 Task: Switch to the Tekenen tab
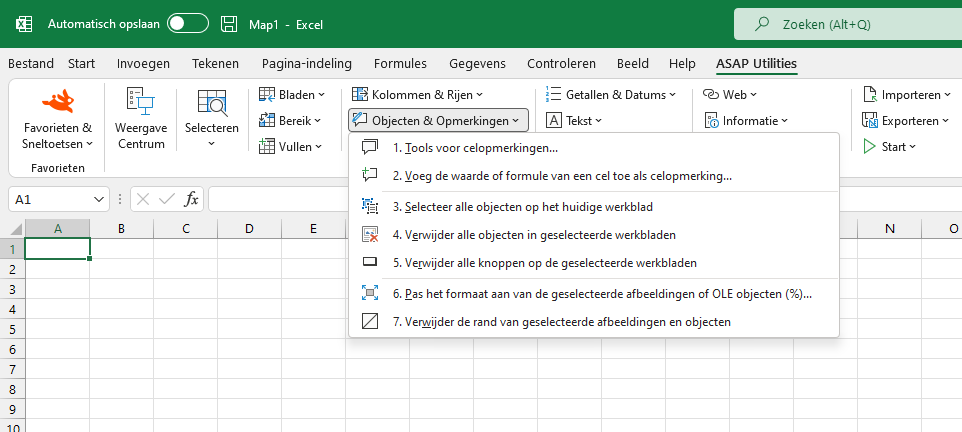[x=215, y=63]
